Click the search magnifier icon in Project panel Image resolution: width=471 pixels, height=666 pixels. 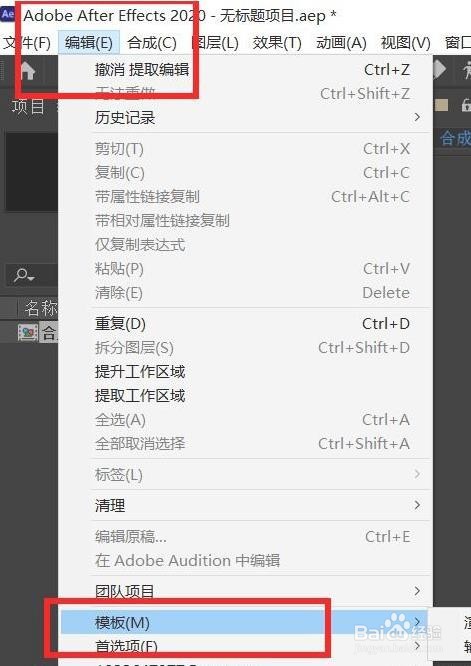point(23,276)
